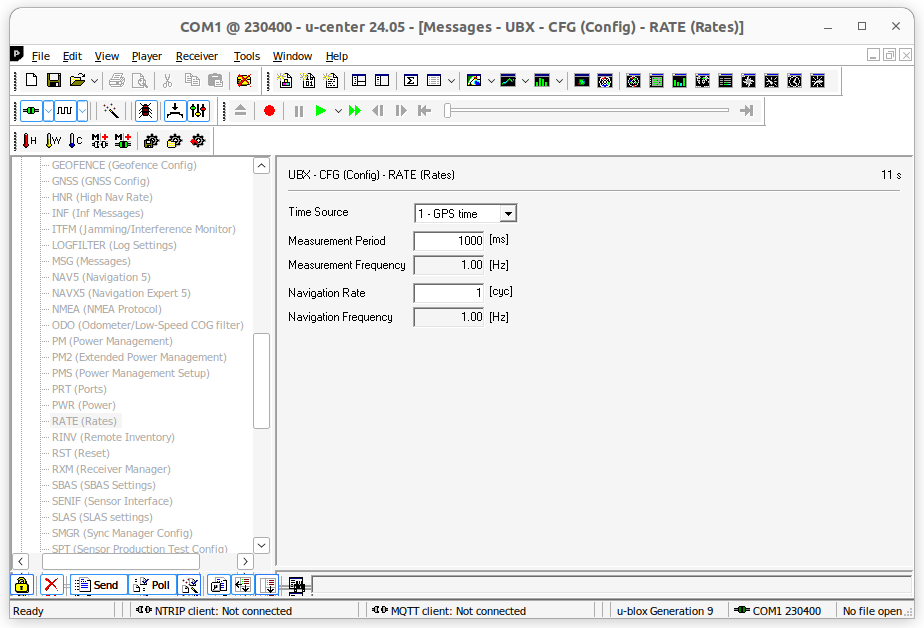Screen dimensions: 924x628
Task: Open the Receiver menu
Action: (x=197, y=56)
